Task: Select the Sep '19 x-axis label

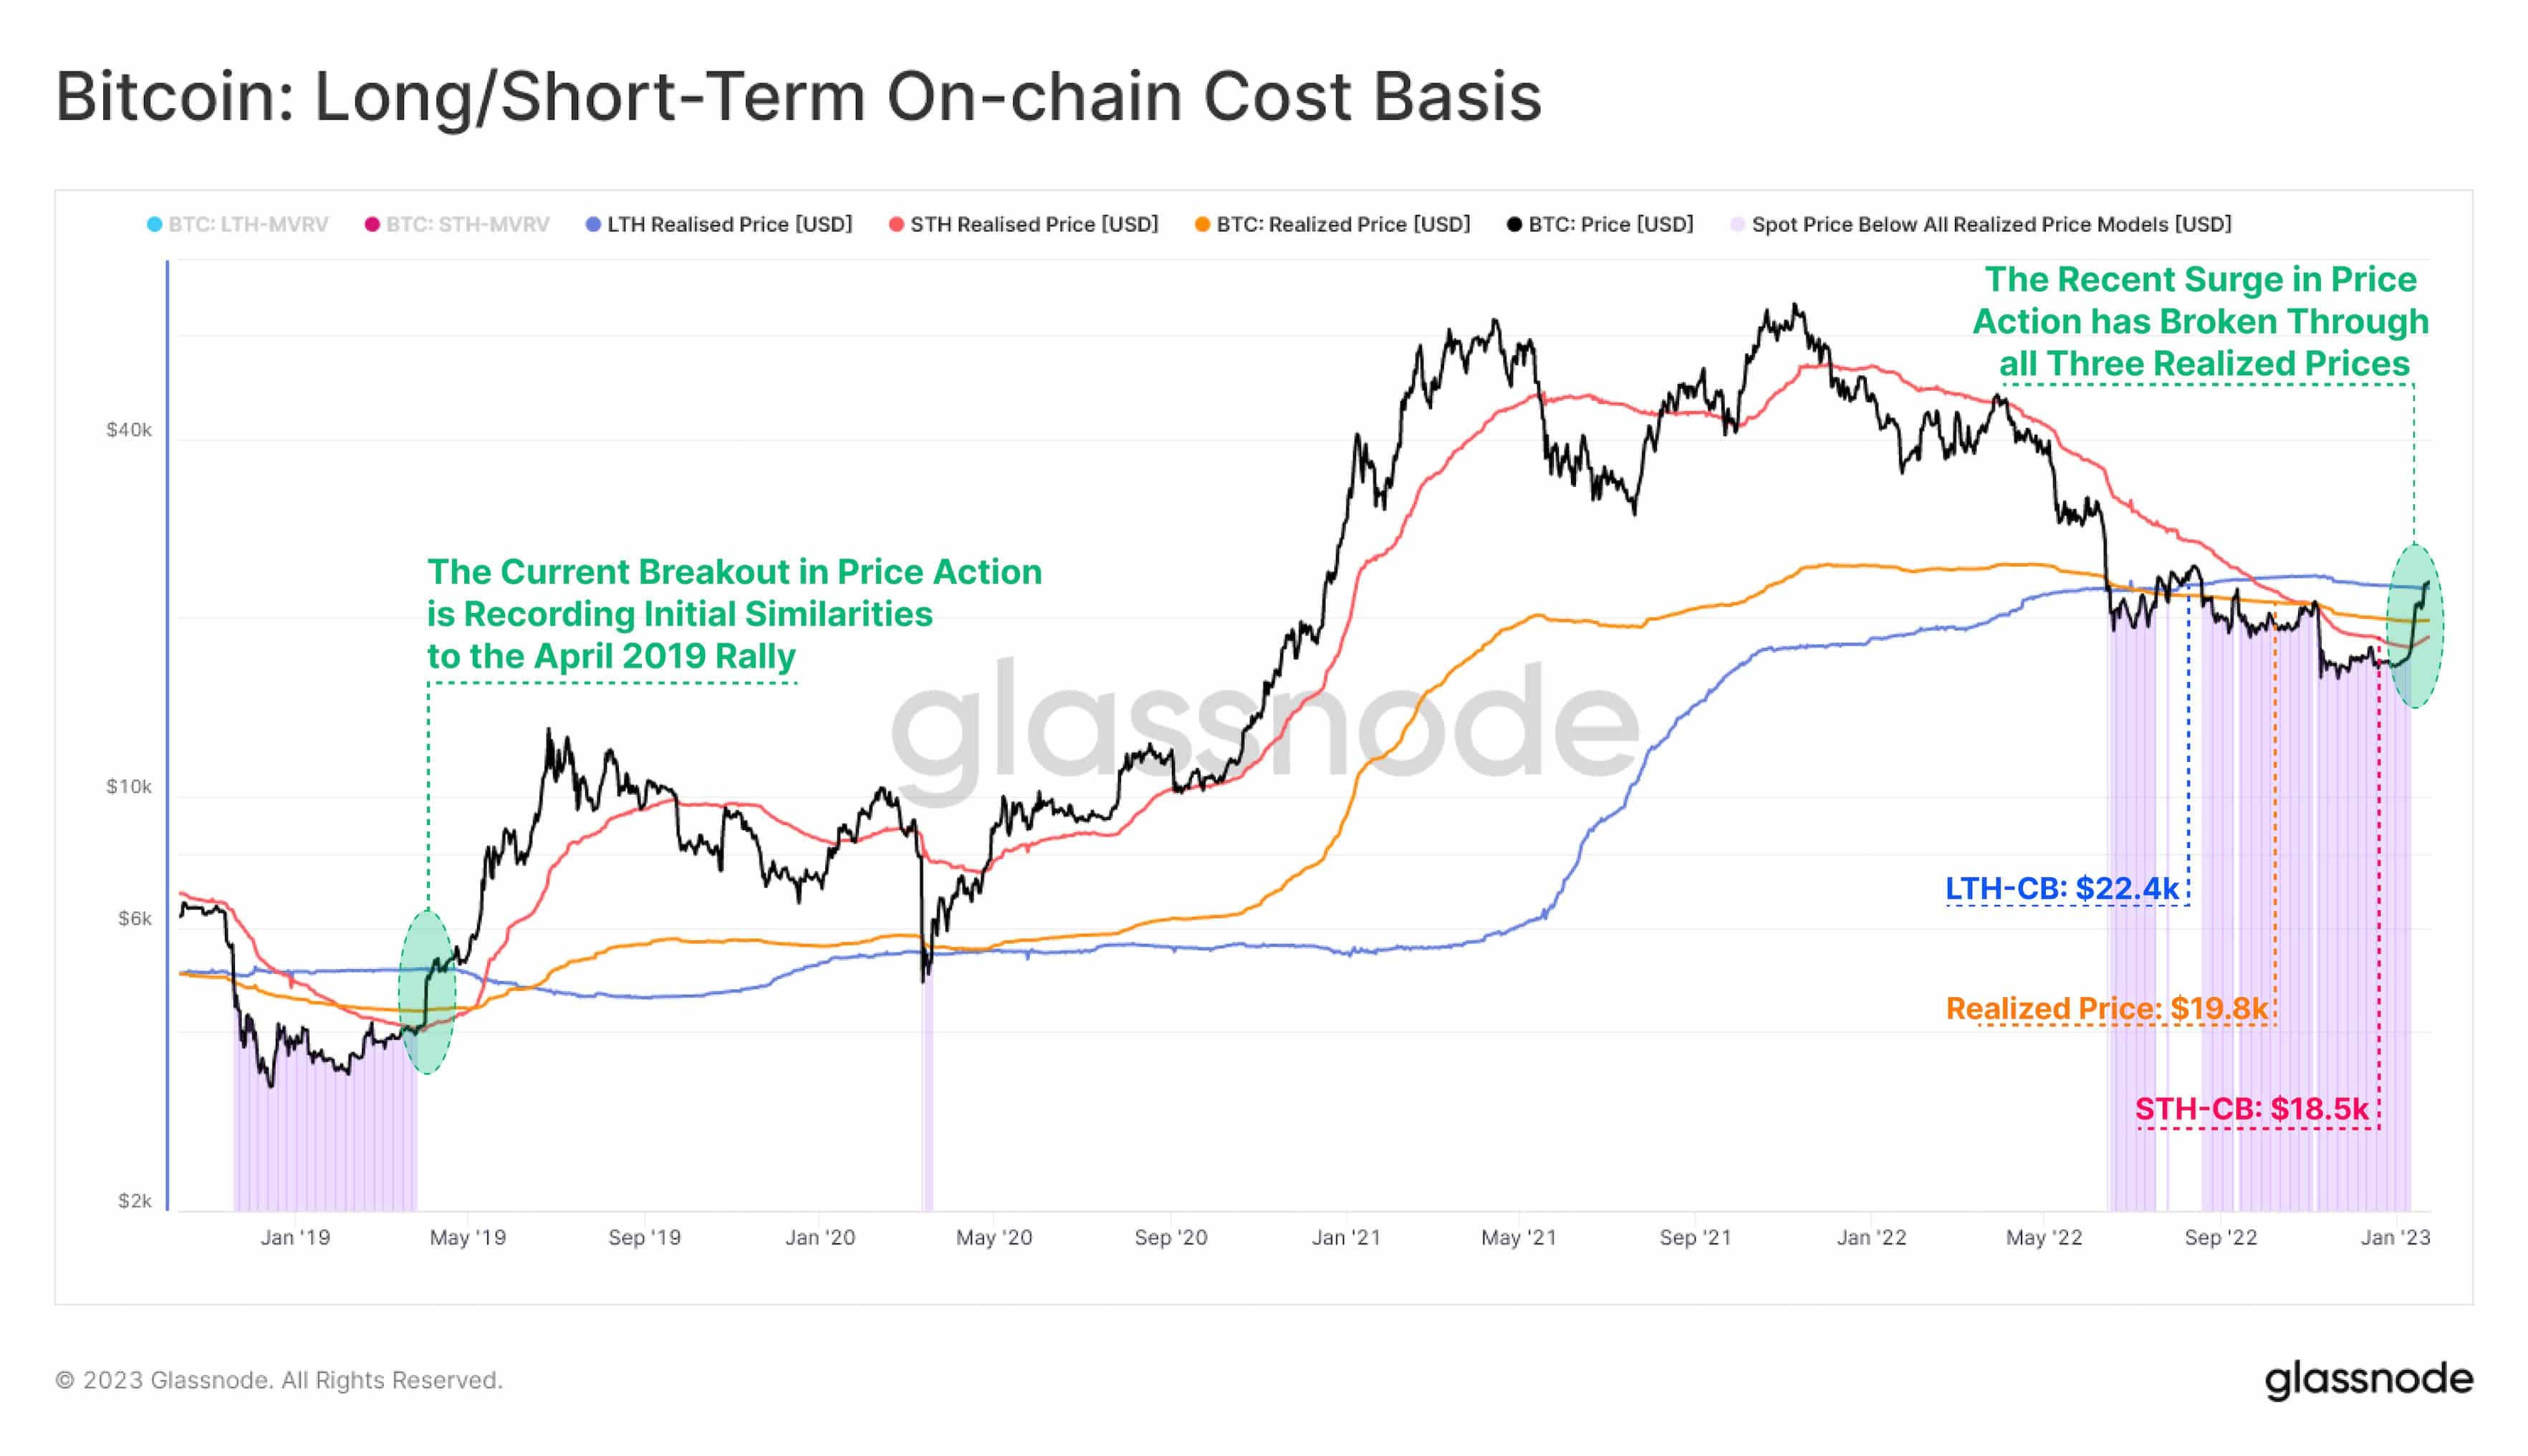Action: (644, 1238)
